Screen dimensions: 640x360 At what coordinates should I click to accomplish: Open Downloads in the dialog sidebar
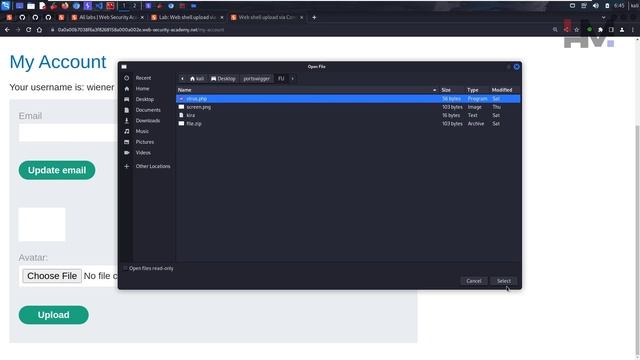(x=148, y=120)
